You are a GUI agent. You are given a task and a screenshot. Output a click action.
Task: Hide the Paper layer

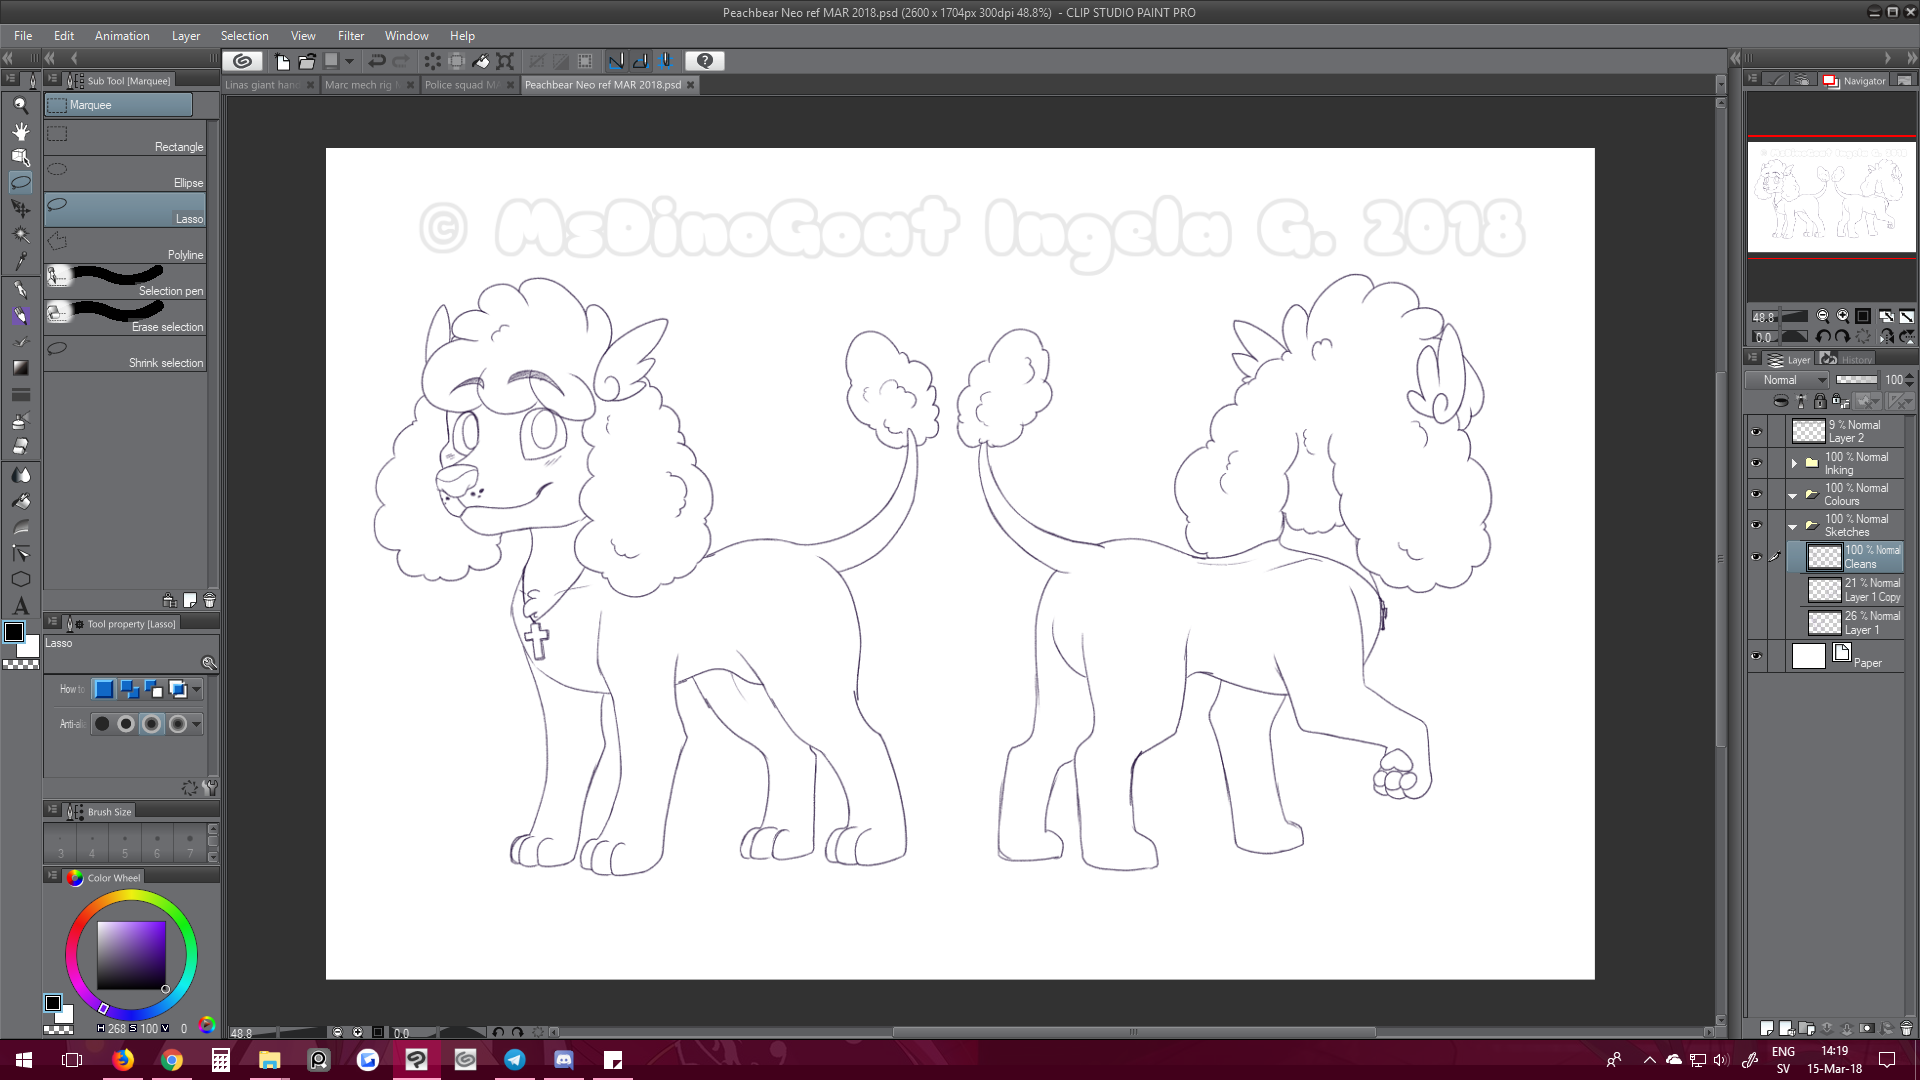point(1756,656)
